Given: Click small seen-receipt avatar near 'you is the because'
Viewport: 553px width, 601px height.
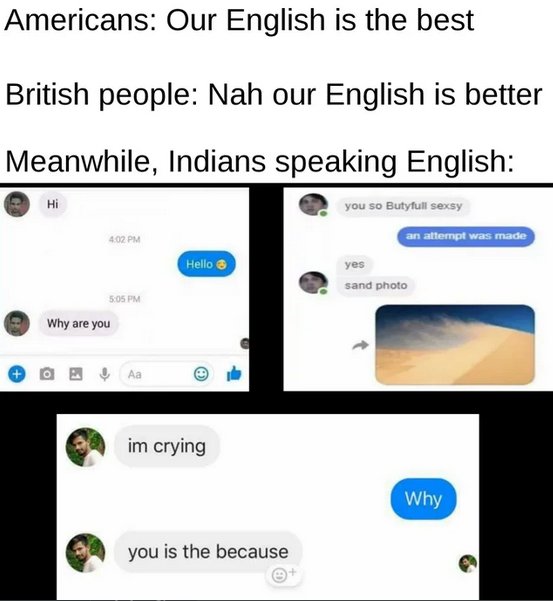Looking at the screenshot, I should (x=468, y=563).
